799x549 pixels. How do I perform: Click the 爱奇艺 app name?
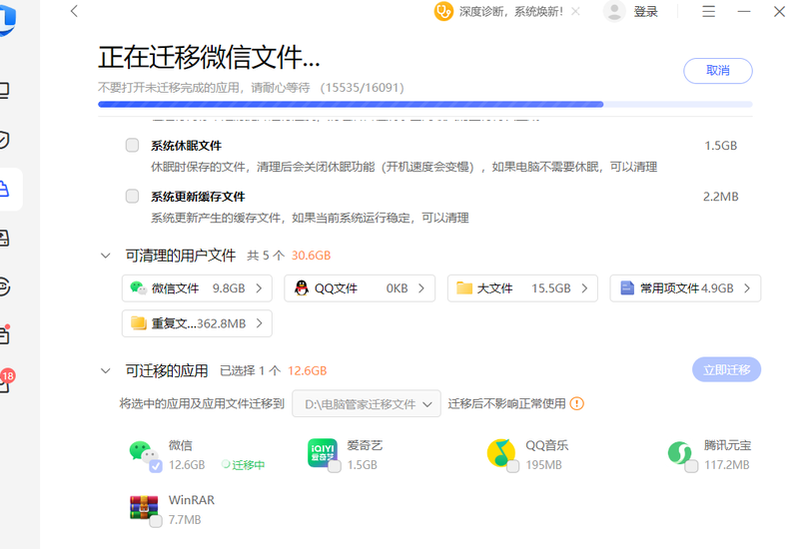point(365,445)
